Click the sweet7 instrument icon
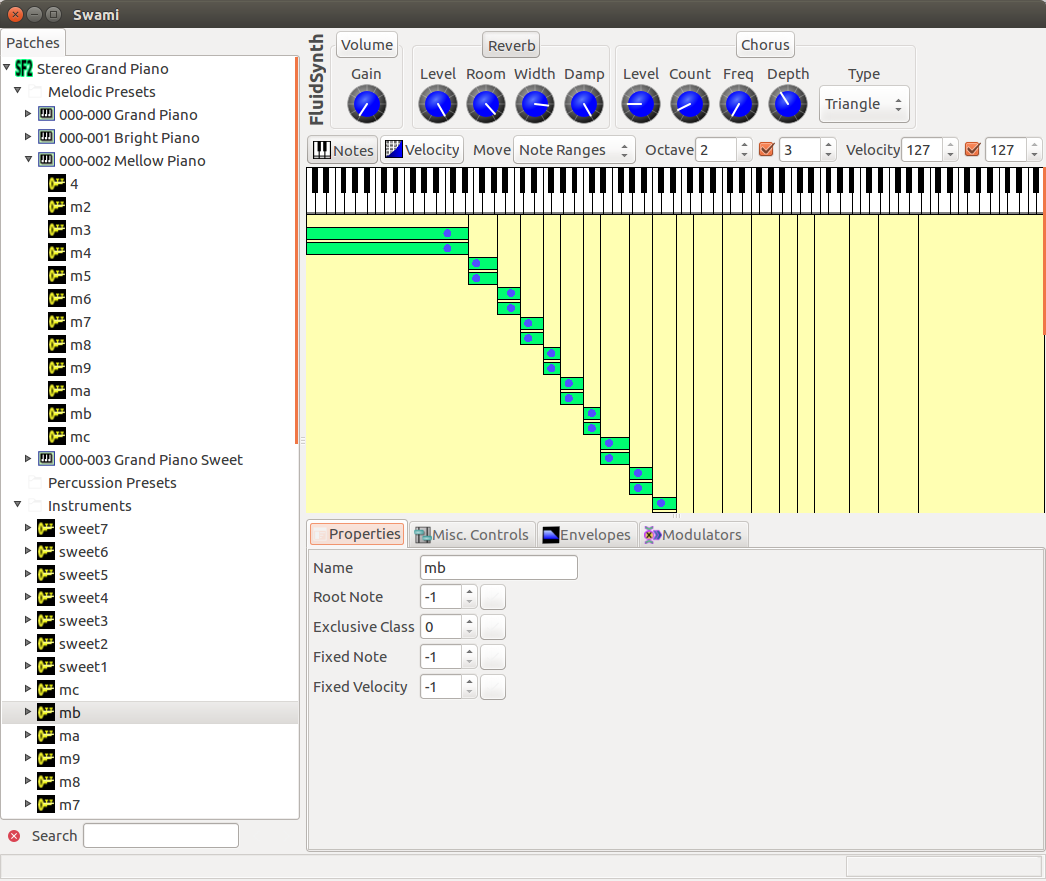This screenshot has height=881, width=1046. click(46, 529)
